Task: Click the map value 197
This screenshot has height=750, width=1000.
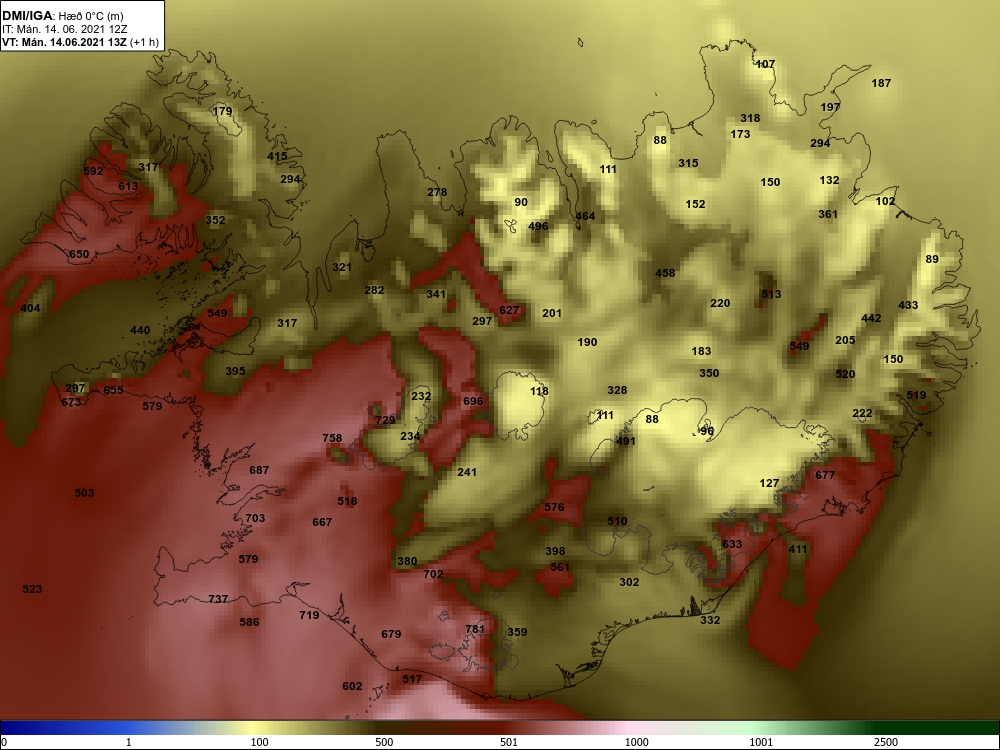Action: 830,107
